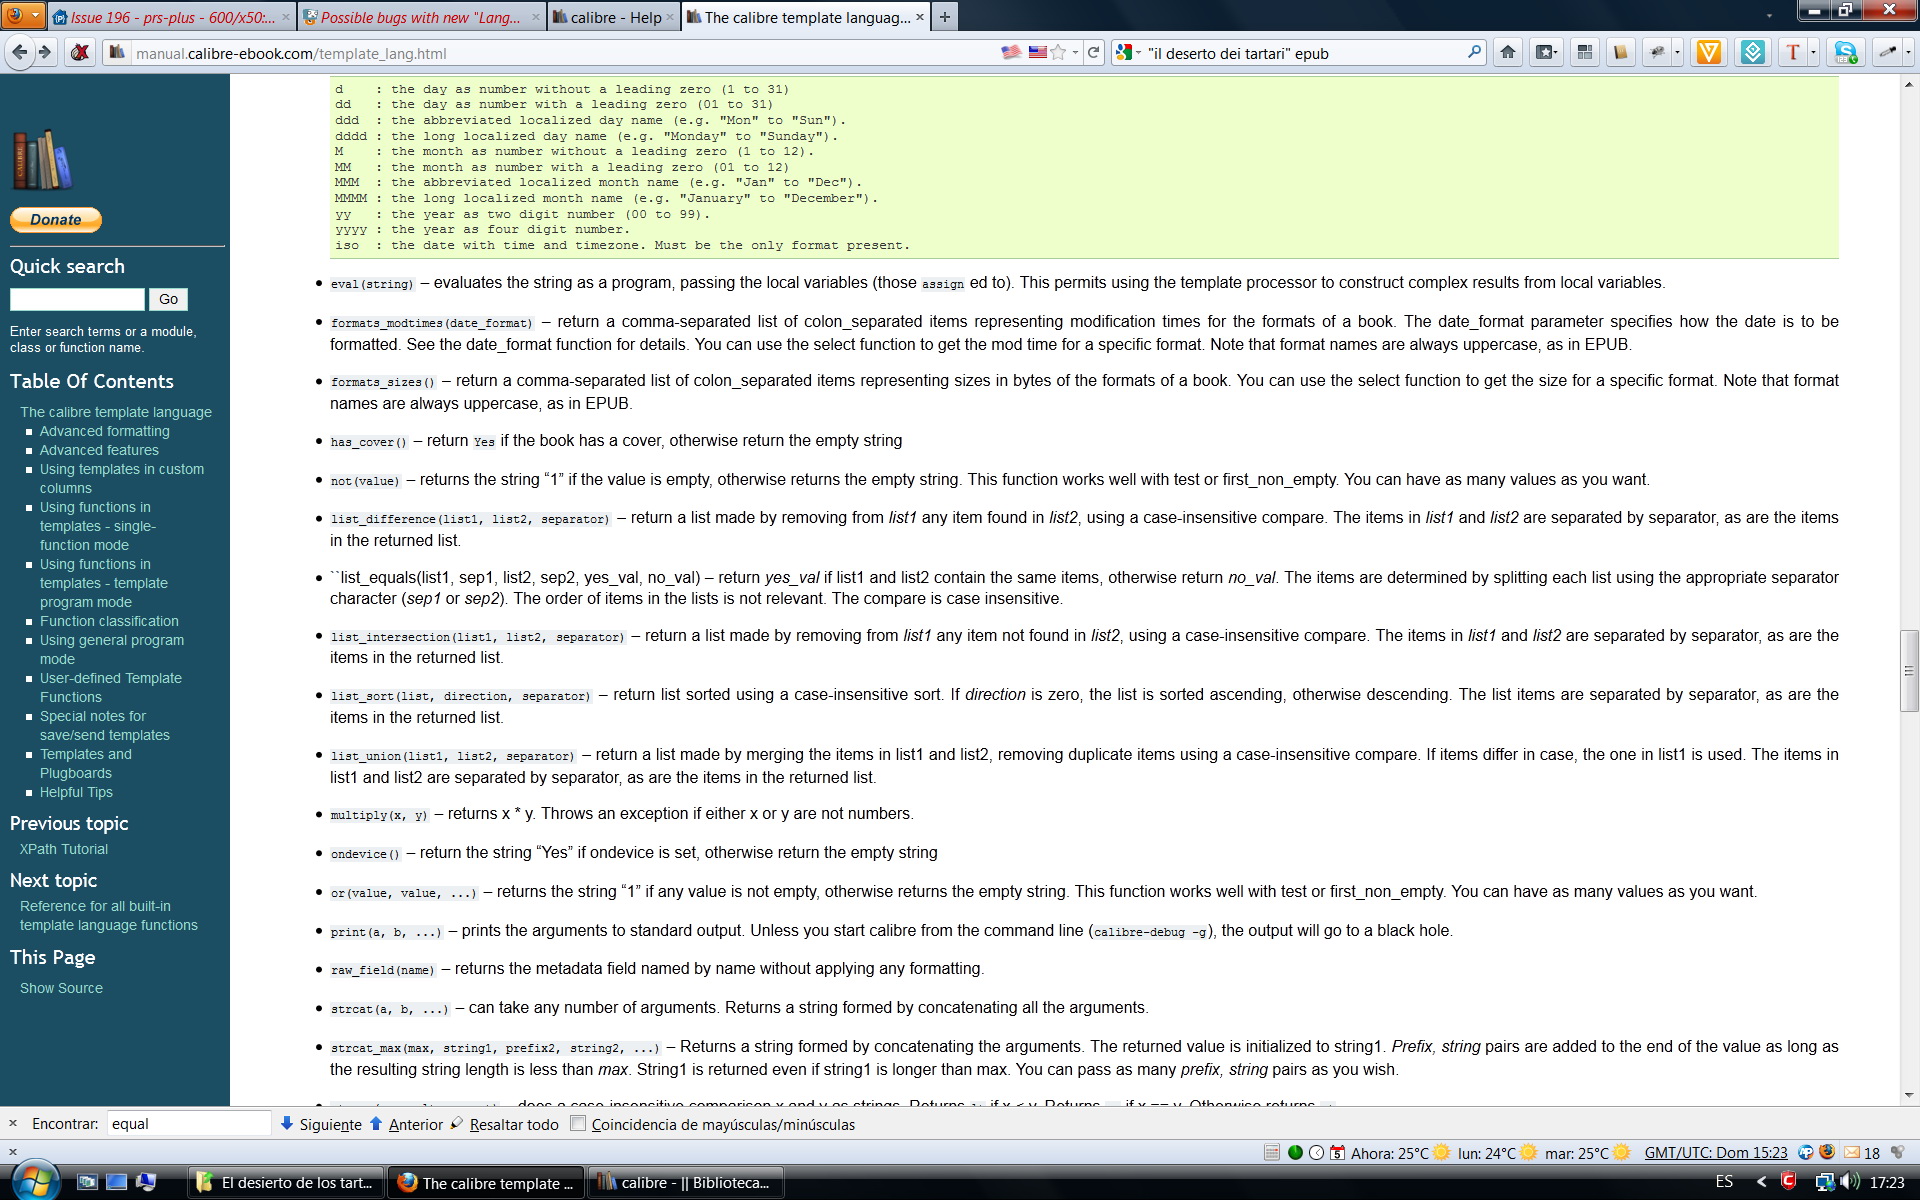The height and width of the screenshot is (1200, 1920).
Task: Click the search magnifier icon
Action: point(1474,53)
